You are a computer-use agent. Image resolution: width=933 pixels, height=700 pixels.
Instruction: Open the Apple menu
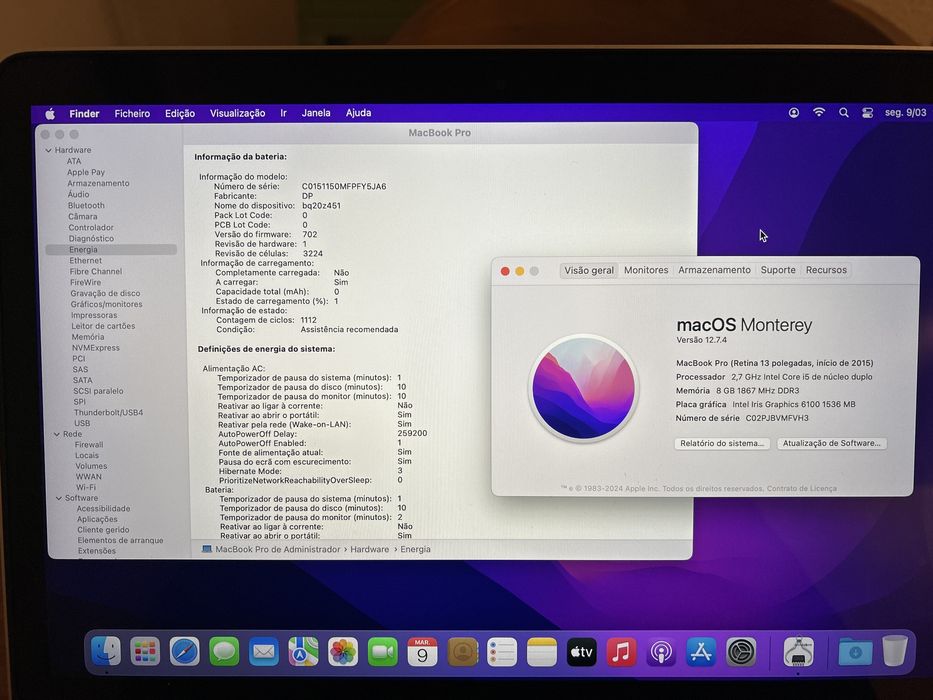click(50, 113)
